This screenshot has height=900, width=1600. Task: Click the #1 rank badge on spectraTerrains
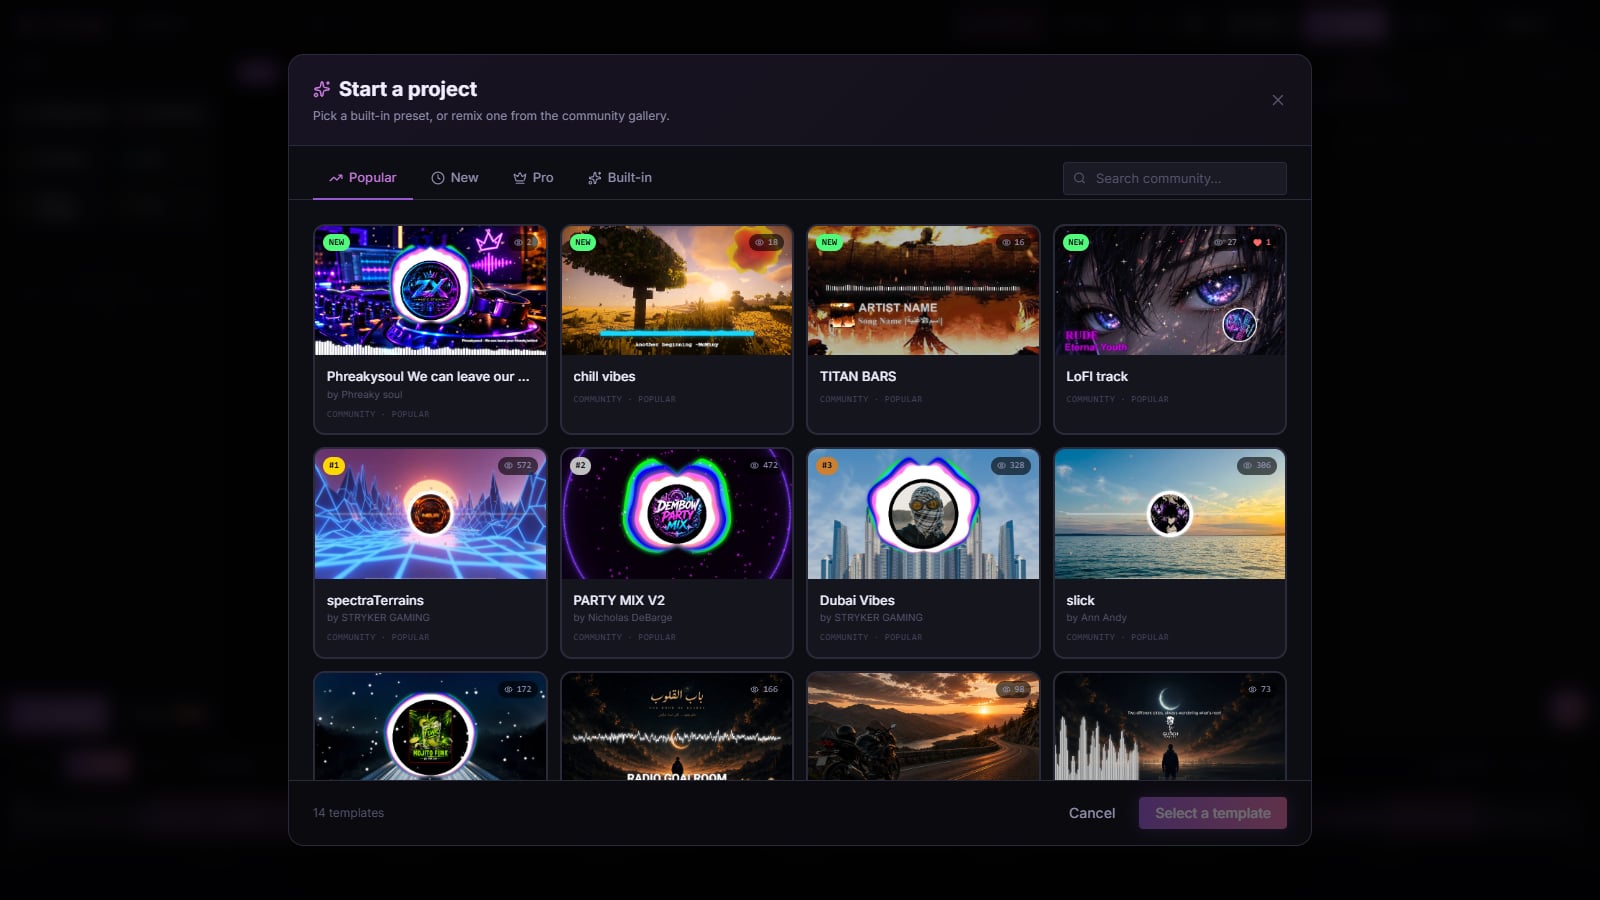334,465
